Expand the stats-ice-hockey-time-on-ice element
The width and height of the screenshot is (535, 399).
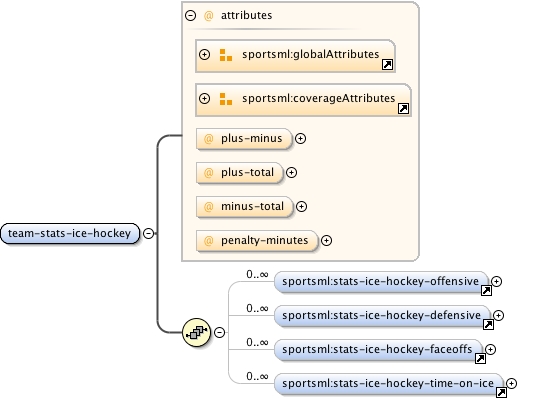(511, 384)
